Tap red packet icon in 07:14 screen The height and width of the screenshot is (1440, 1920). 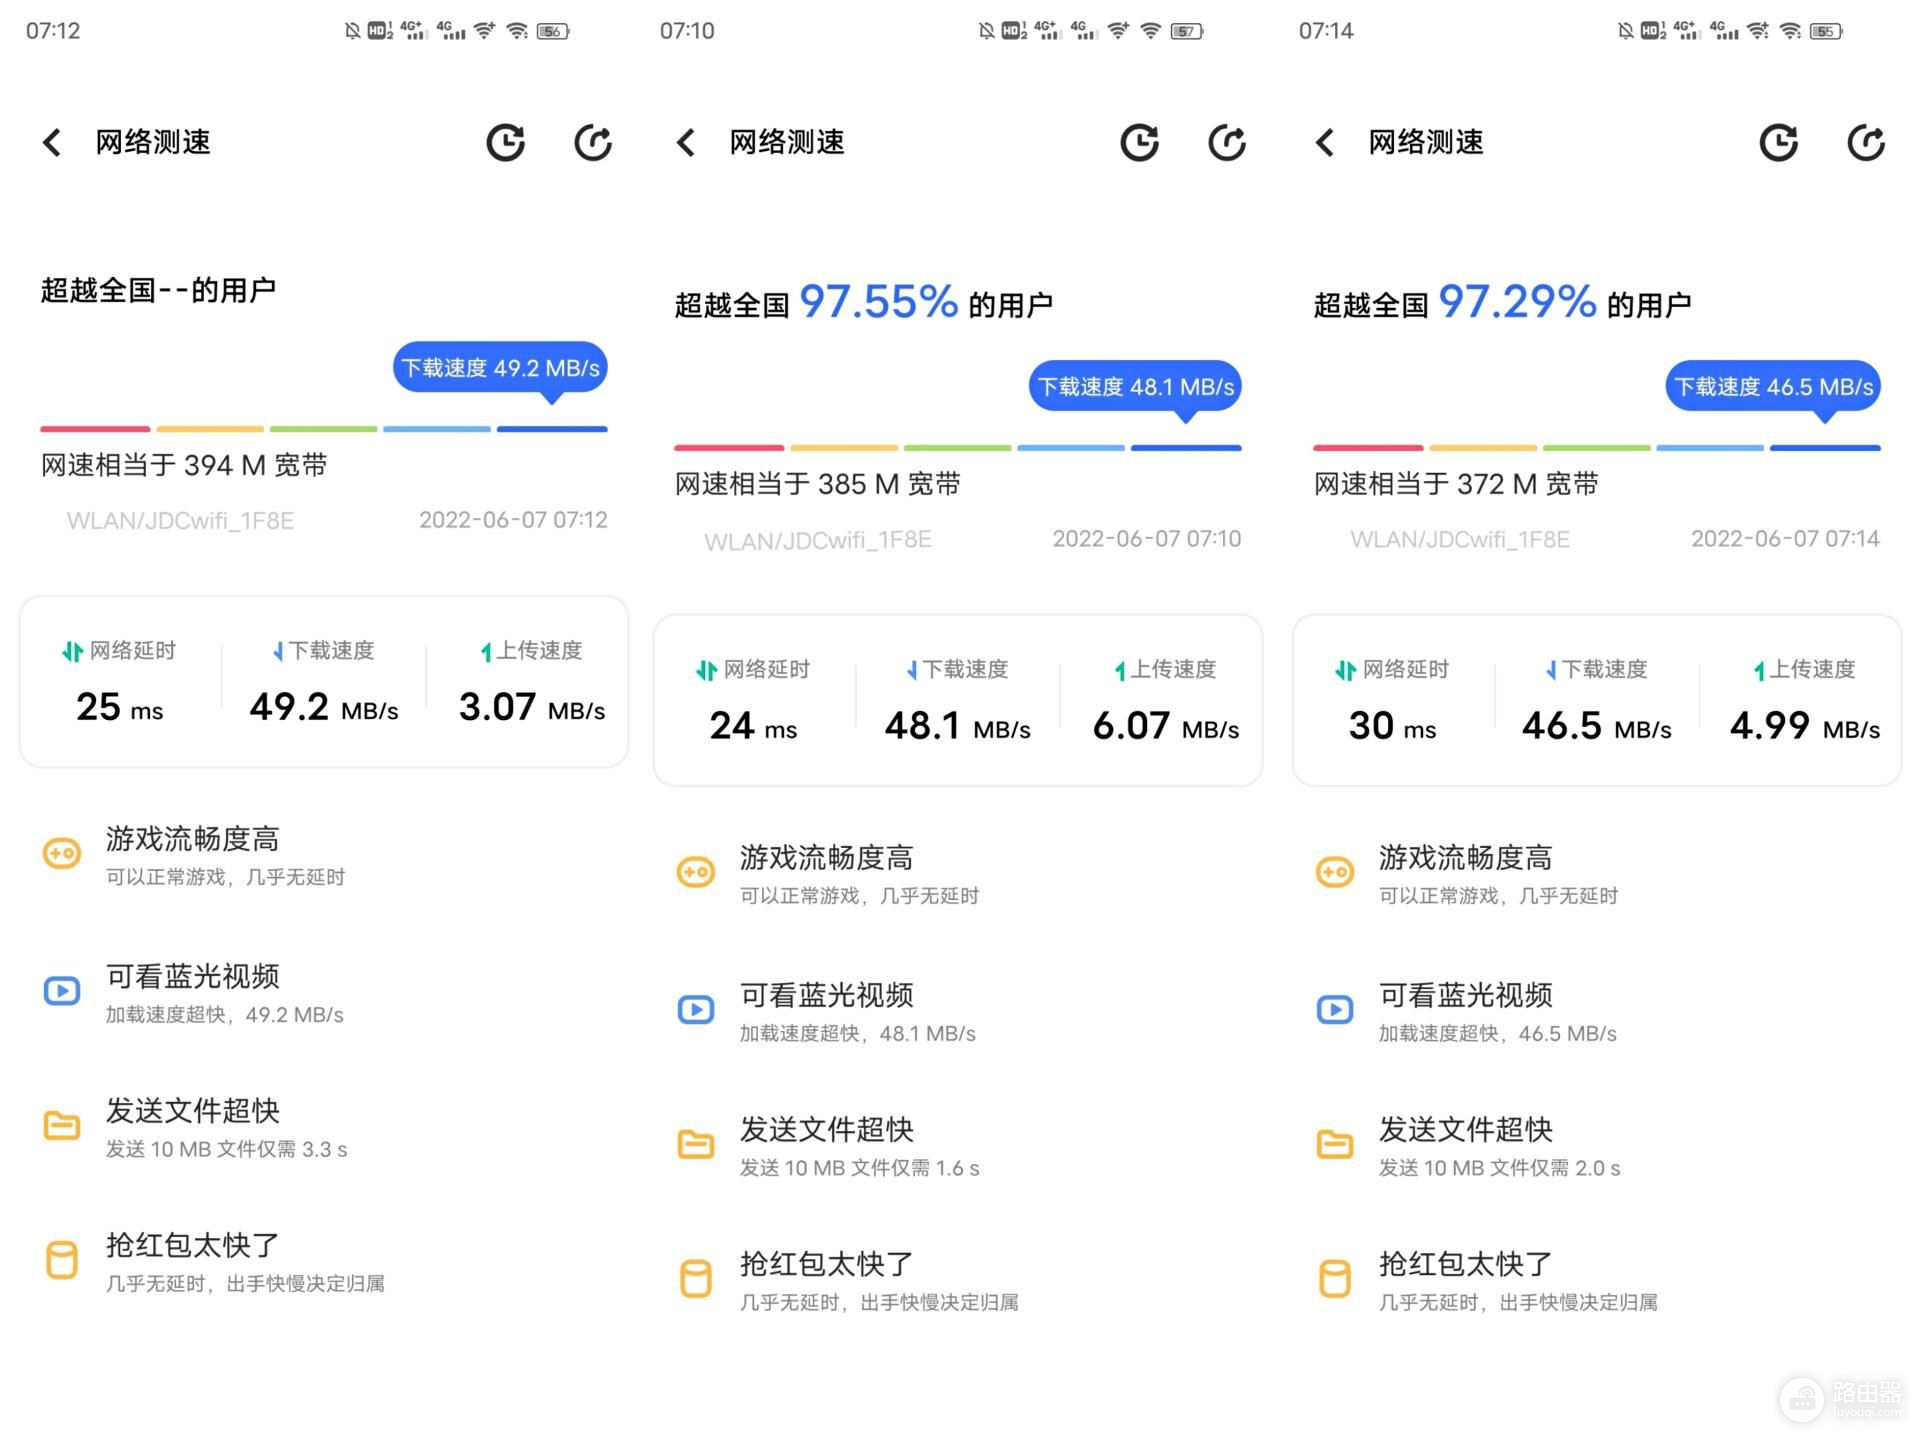1335,1279
